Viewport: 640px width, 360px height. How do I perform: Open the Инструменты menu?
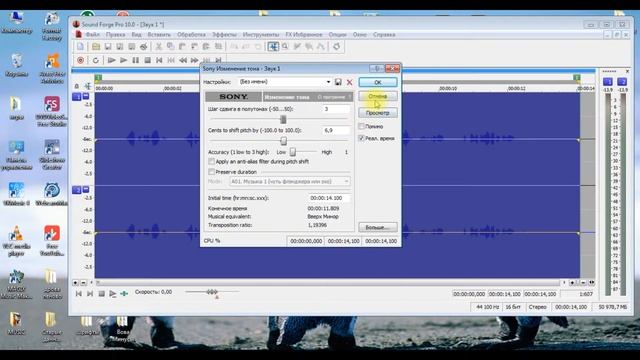click(261, 35)
